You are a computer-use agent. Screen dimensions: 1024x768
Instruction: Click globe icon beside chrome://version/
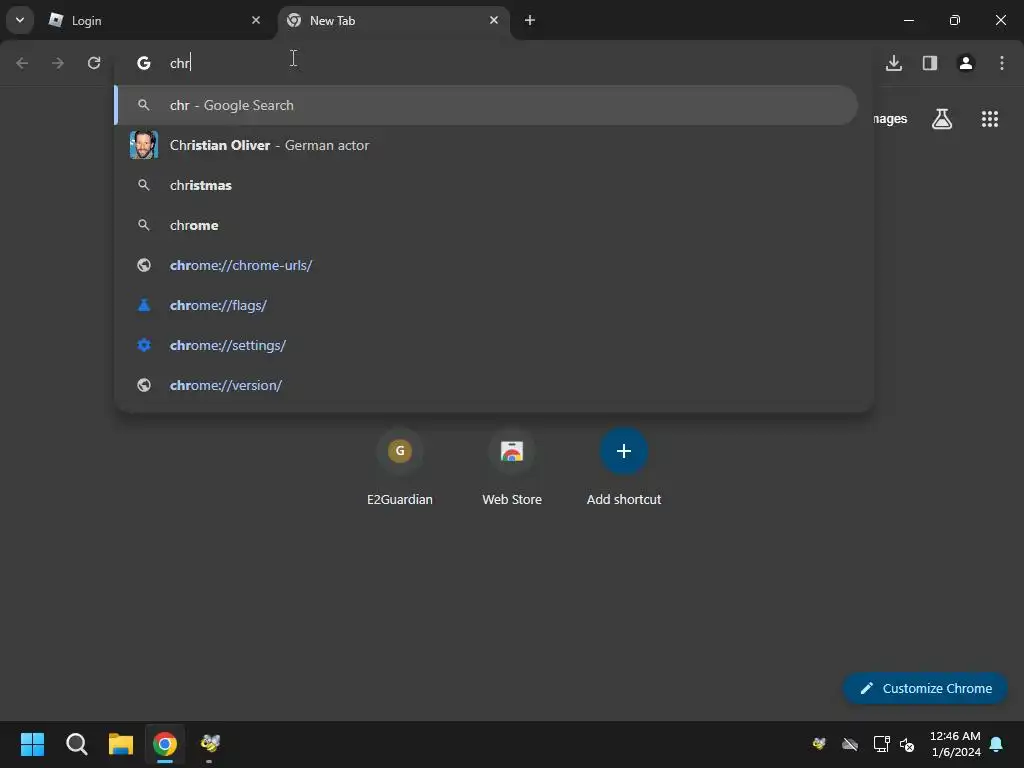click(x=144, y=385)
